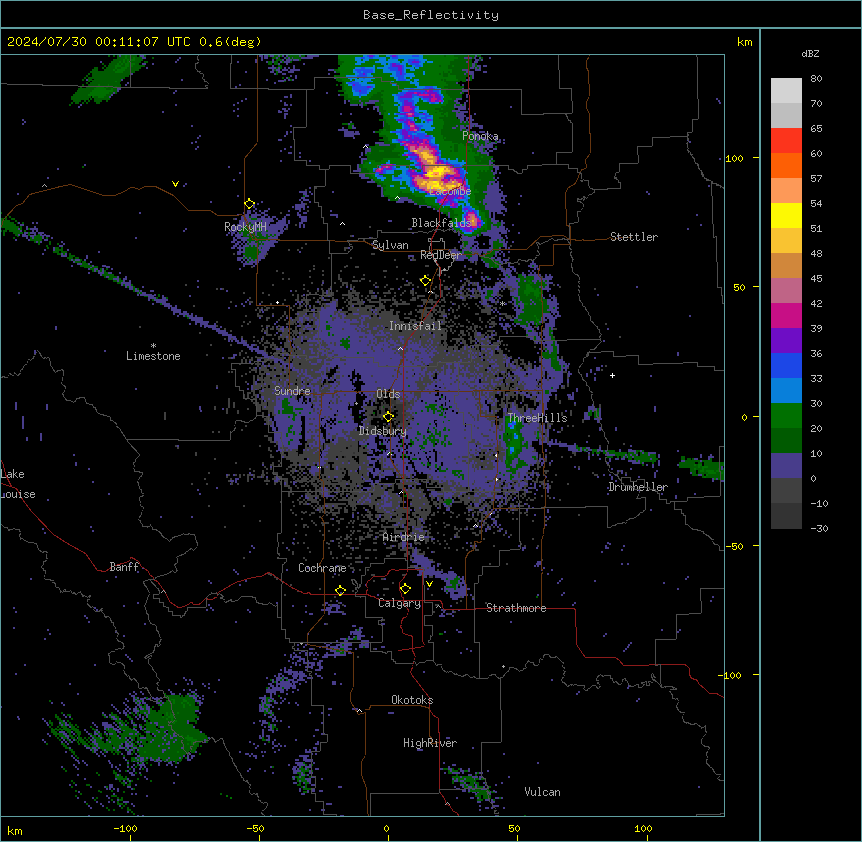
Task: Select the yellow diamond marker between Olds and Didsbury
Action: (389, 416)
